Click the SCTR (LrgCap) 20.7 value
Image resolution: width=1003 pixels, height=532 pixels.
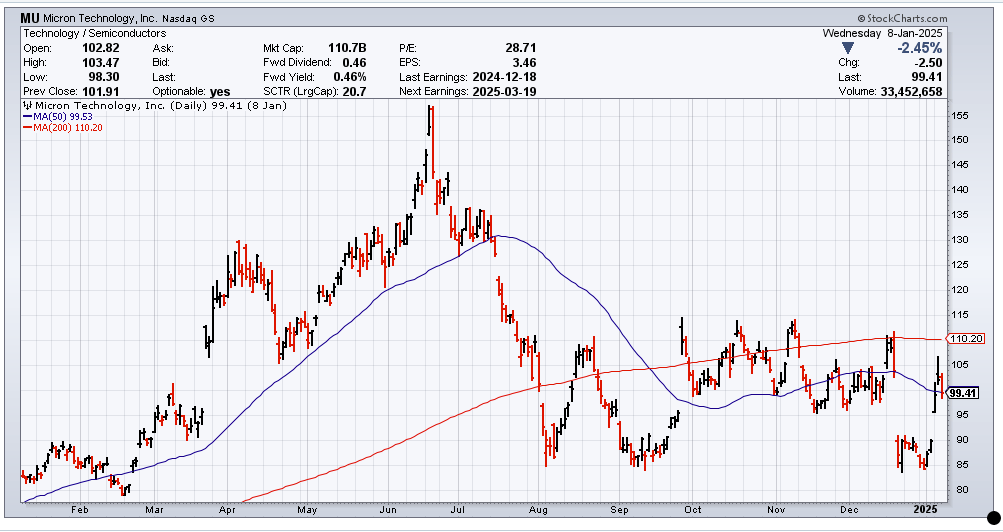354,91
